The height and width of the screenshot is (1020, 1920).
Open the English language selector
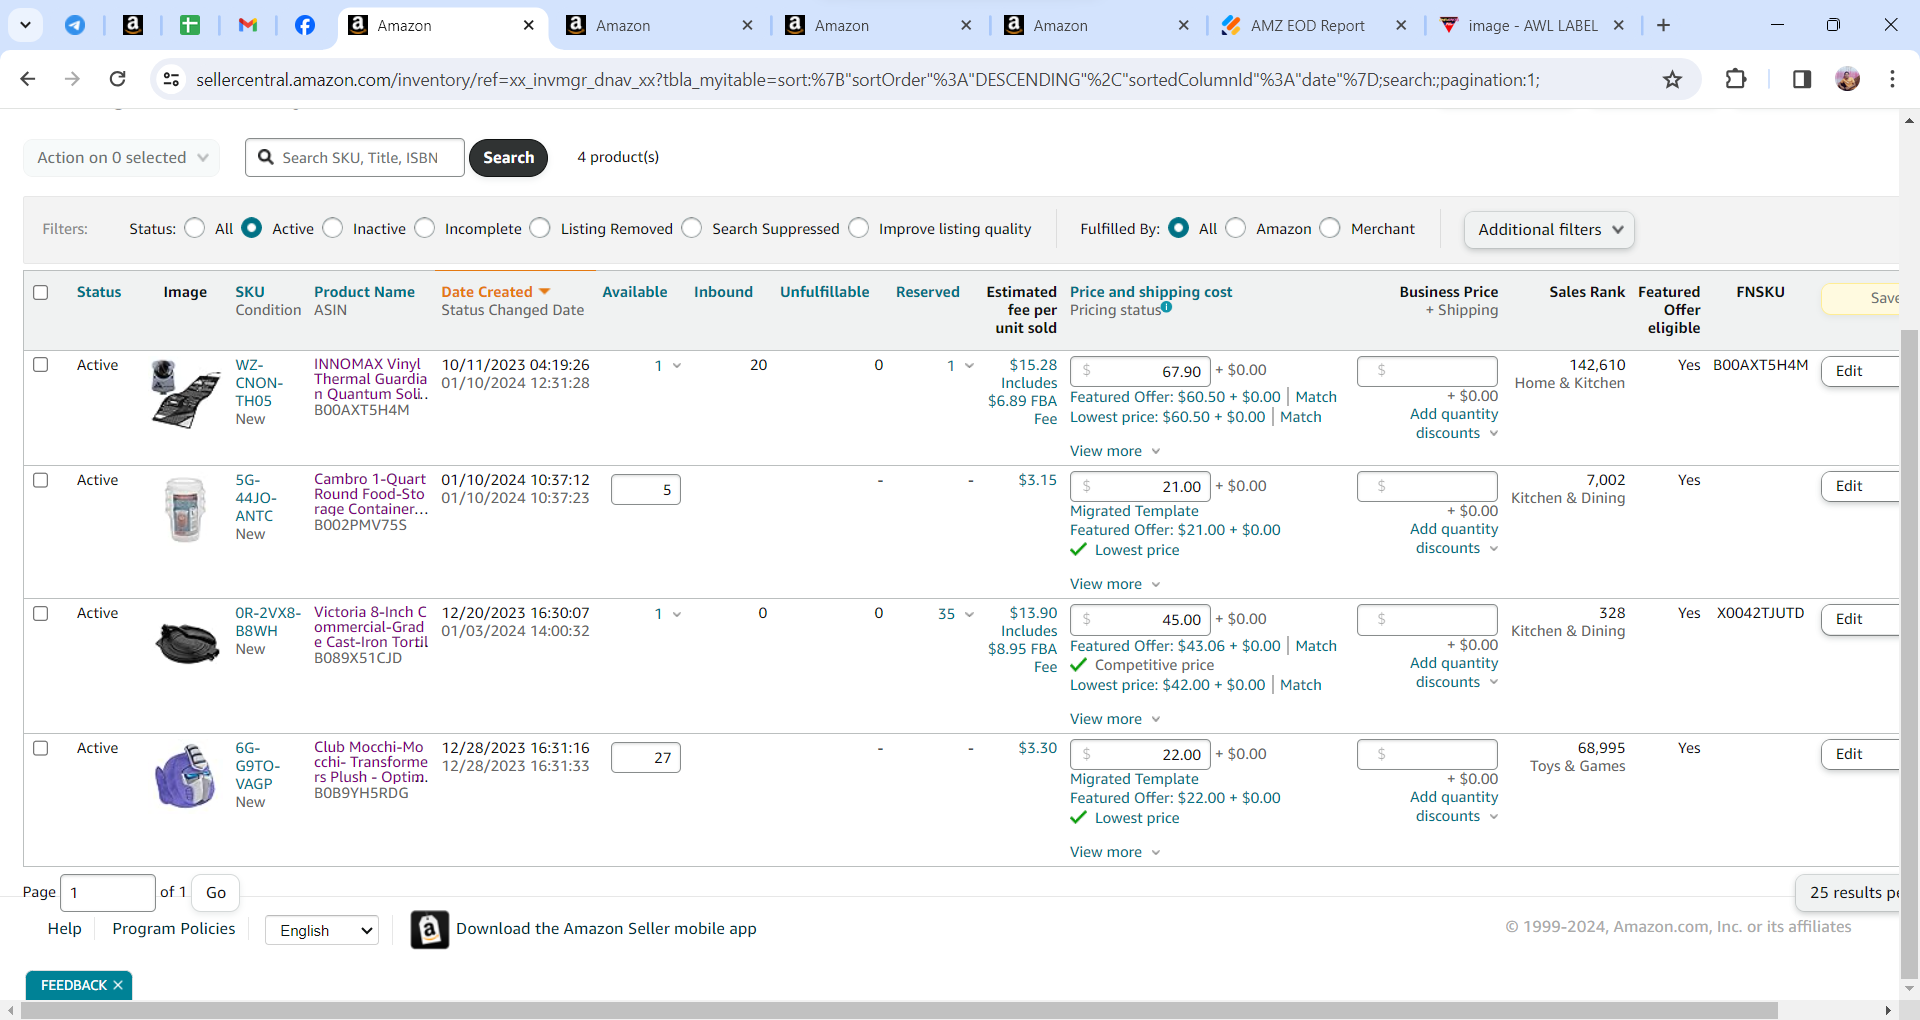322,930
